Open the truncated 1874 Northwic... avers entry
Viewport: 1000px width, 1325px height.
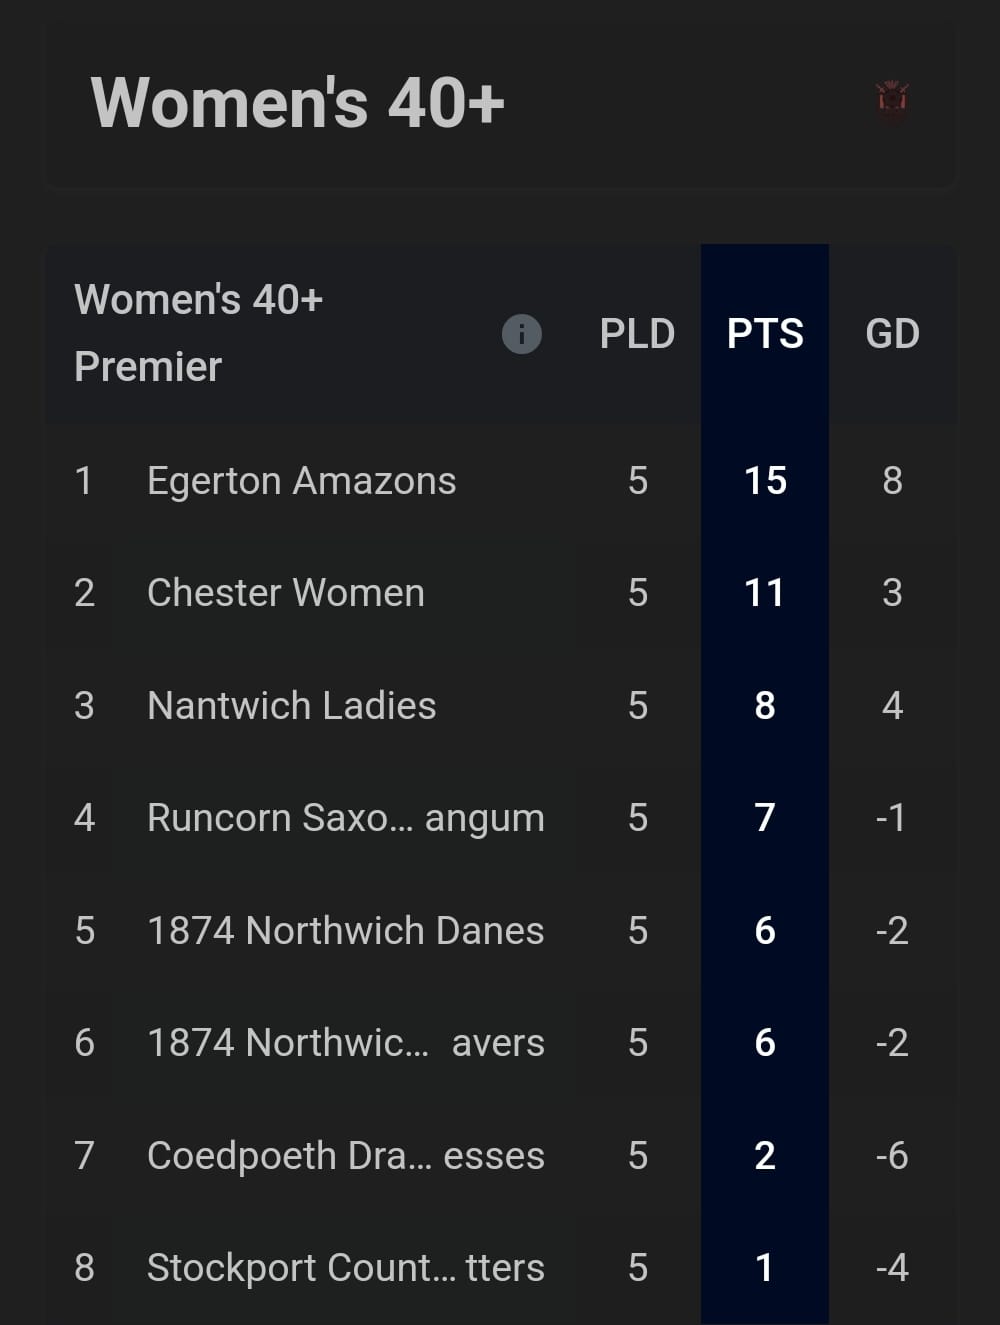500,1043
